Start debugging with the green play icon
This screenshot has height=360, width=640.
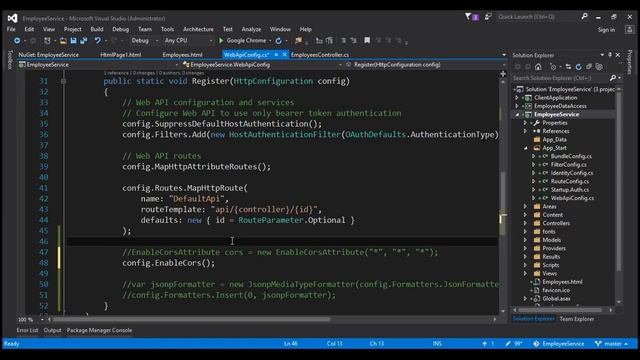(221, 40)
